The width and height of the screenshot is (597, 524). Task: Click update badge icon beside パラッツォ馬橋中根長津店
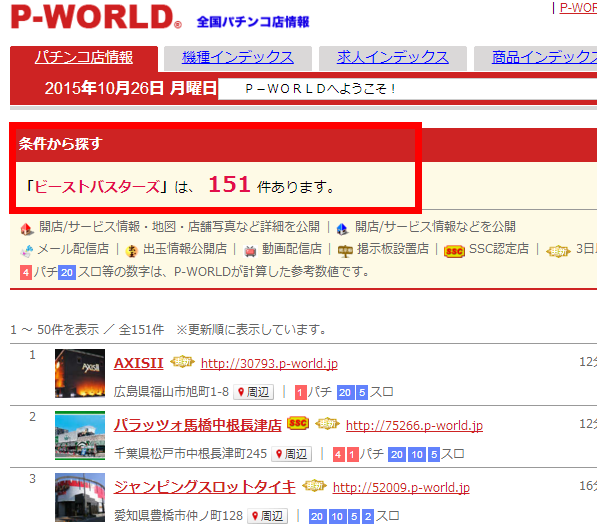pyautogui.click(x=327, y=423)
